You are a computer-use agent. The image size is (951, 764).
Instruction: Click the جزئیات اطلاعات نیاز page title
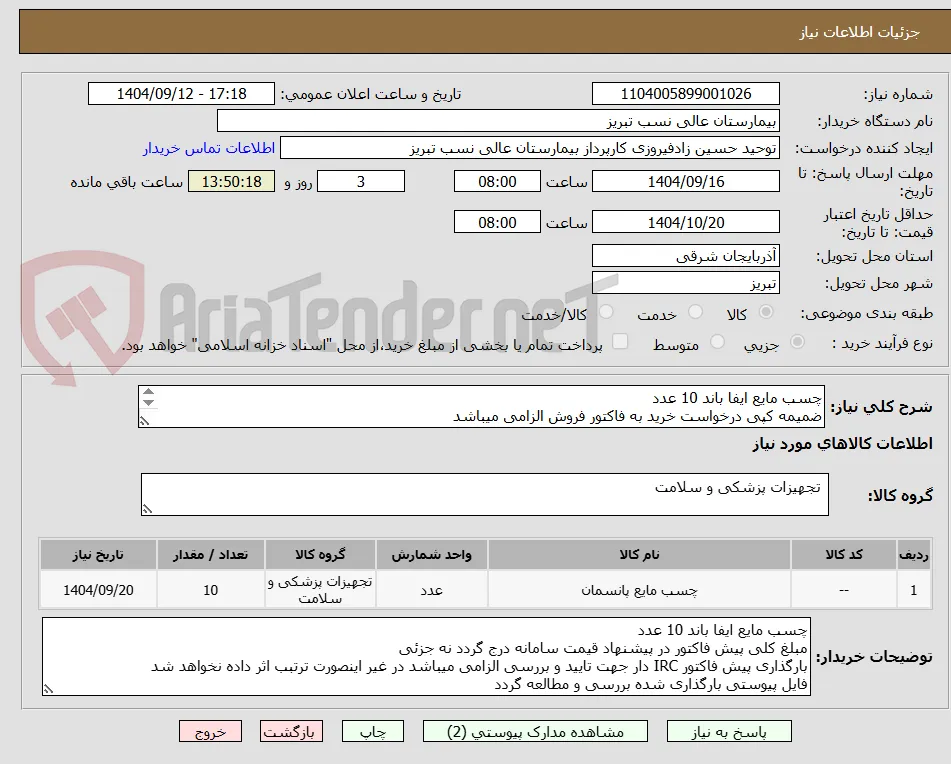click(859, 32)
